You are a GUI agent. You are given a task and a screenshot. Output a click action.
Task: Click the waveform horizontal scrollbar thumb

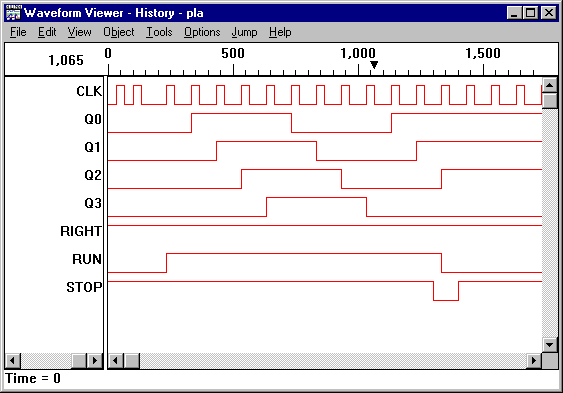point(132,360)
